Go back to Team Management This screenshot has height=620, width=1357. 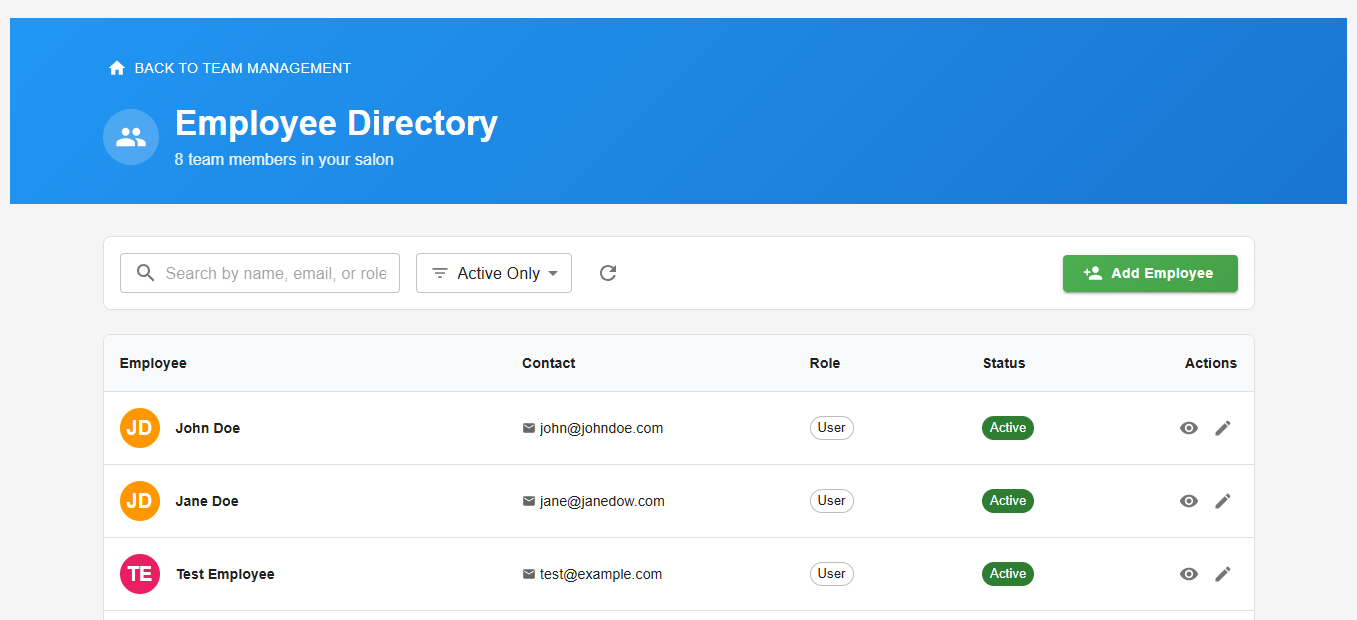point(230,68)
